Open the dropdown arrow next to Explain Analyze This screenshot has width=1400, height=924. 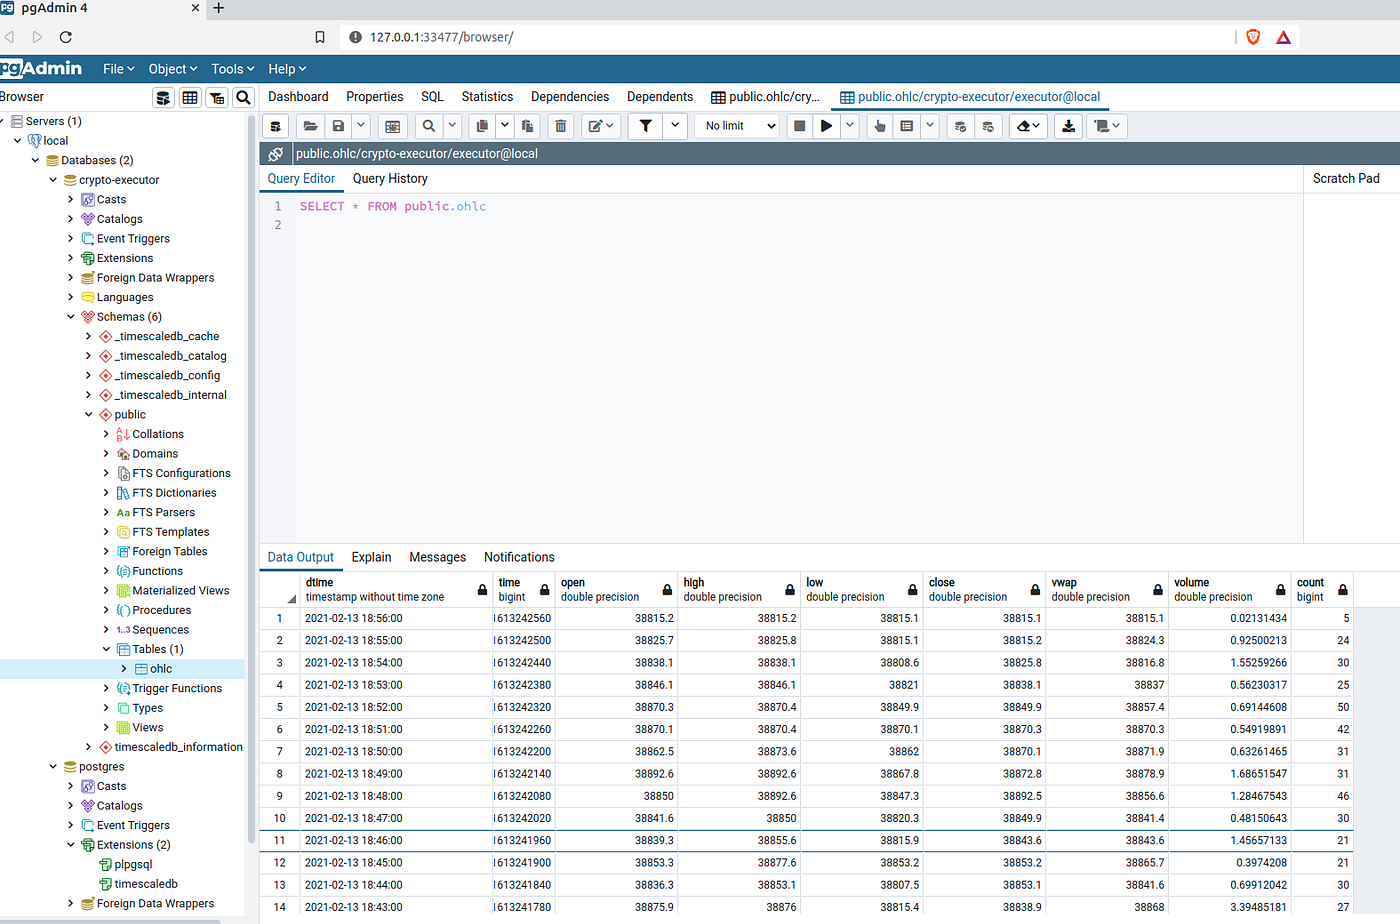(930, 126)
